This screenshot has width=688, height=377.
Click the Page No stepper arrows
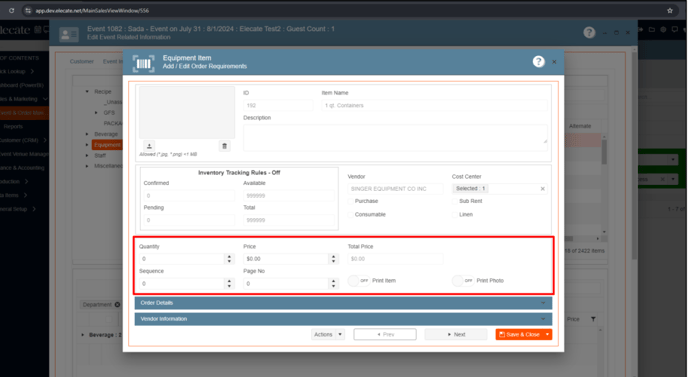[333, 284]
